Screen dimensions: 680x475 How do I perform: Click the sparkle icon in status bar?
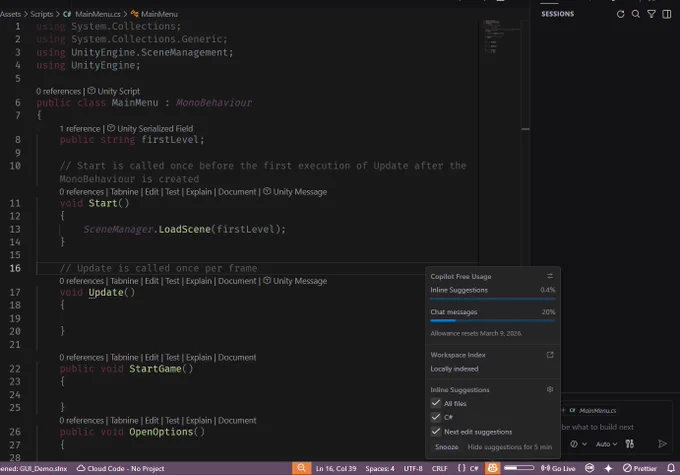click(x=608, y=468)
